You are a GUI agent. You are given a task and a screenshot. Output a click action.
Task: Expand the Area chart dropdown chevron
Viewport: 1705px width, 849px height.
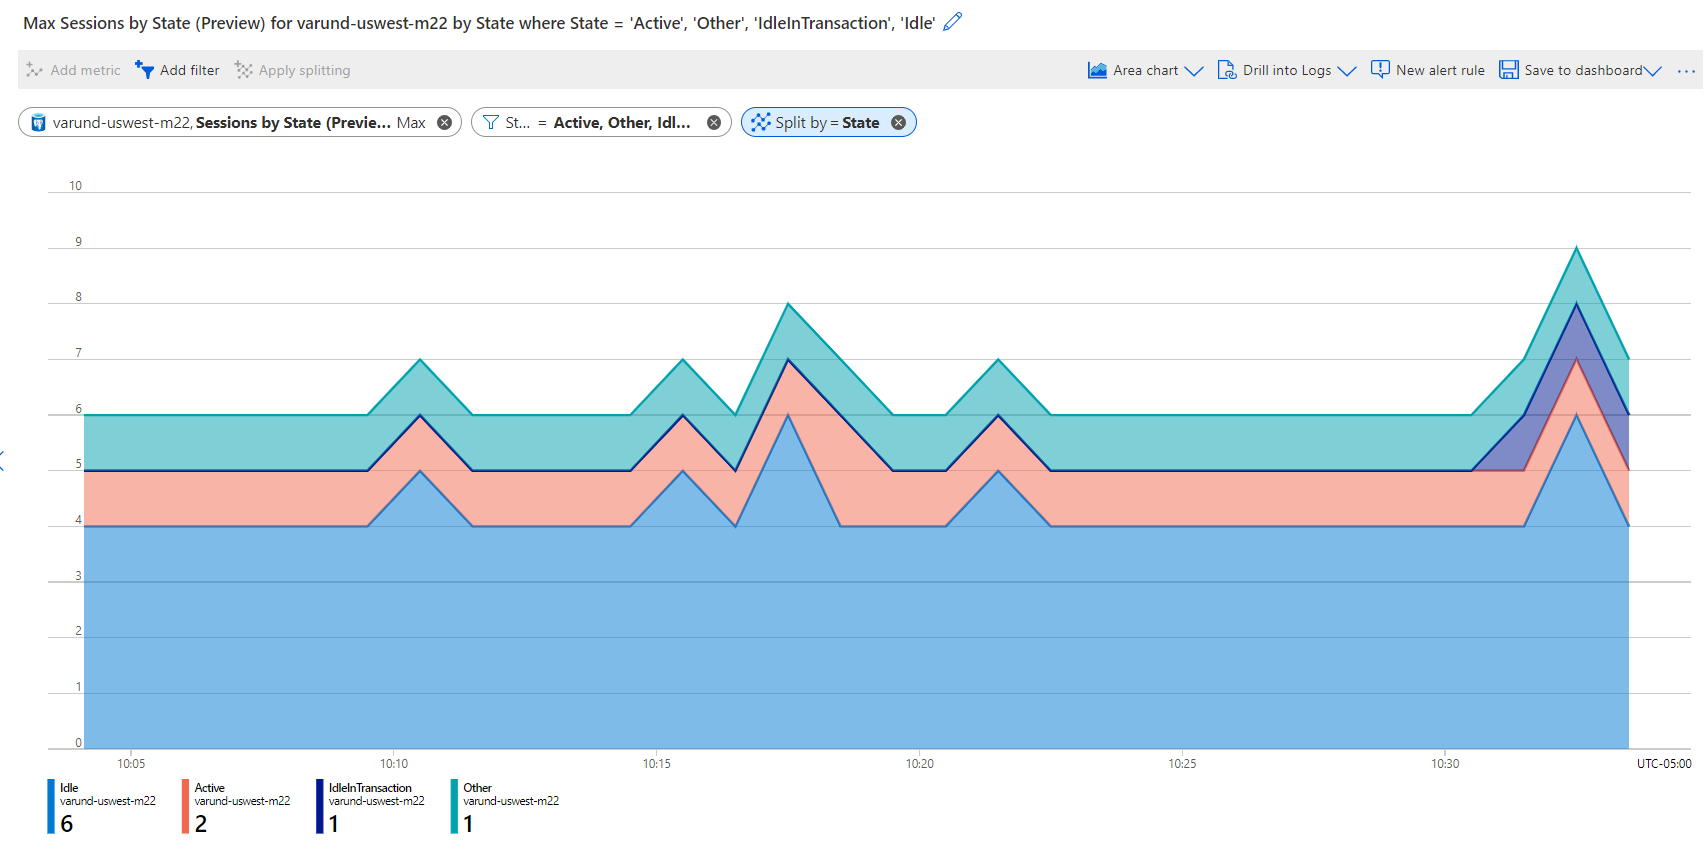point(1194,71)
